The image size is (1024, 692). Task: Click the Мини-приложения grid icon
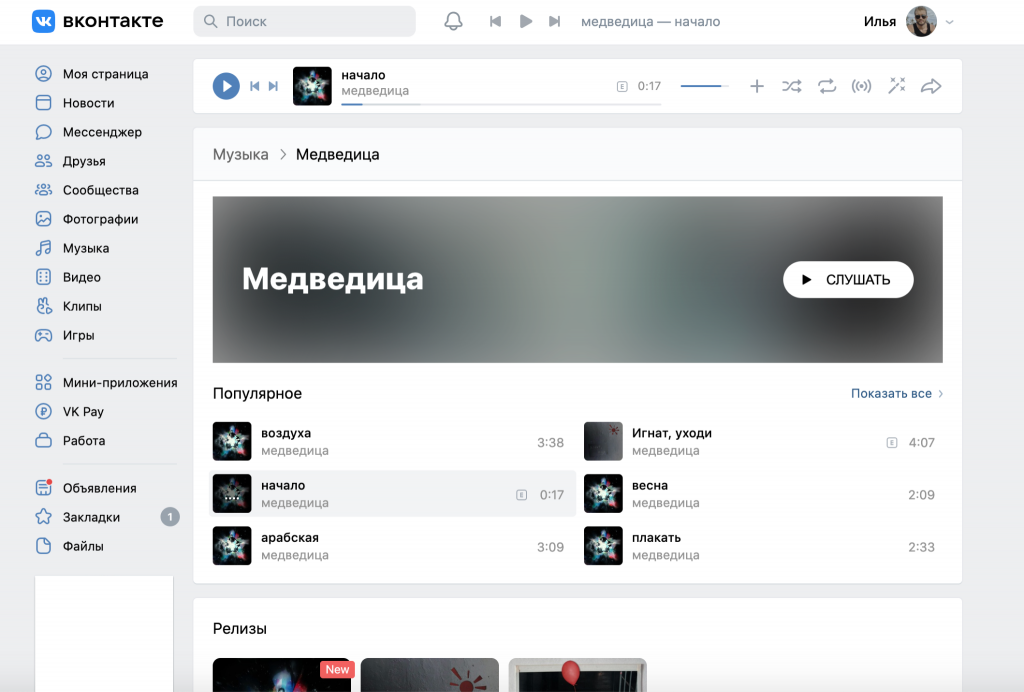click(x=43, y=383)
